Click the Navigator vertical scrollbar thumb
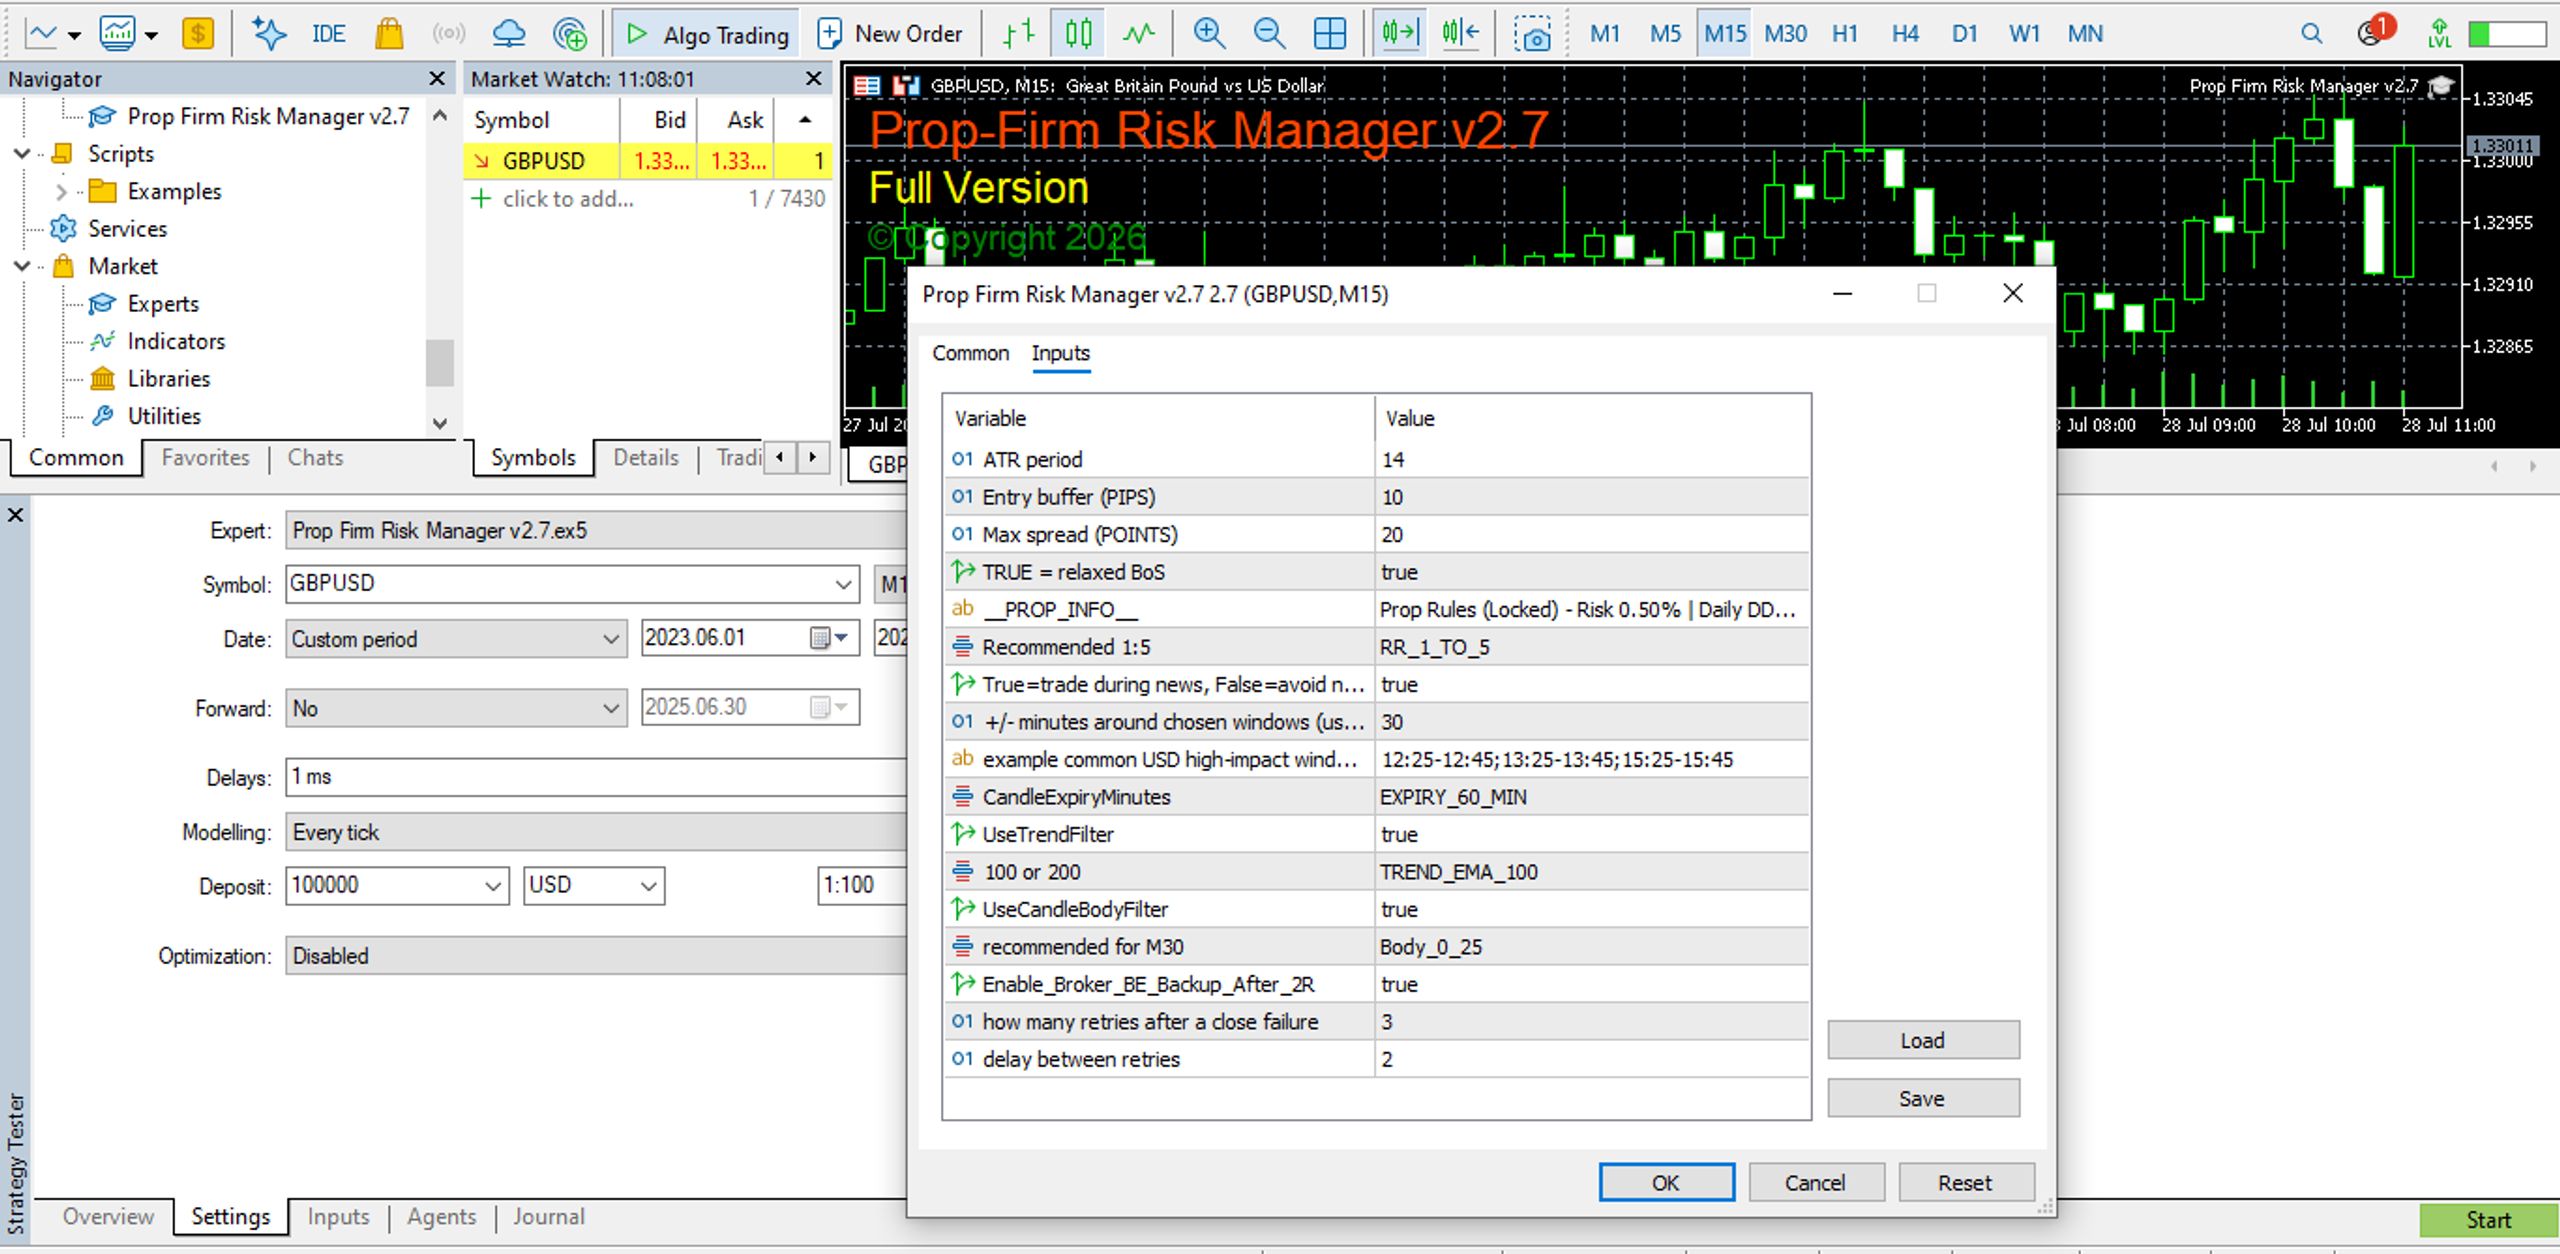The image size is (2560, 1254). click(x=439, y=363)
